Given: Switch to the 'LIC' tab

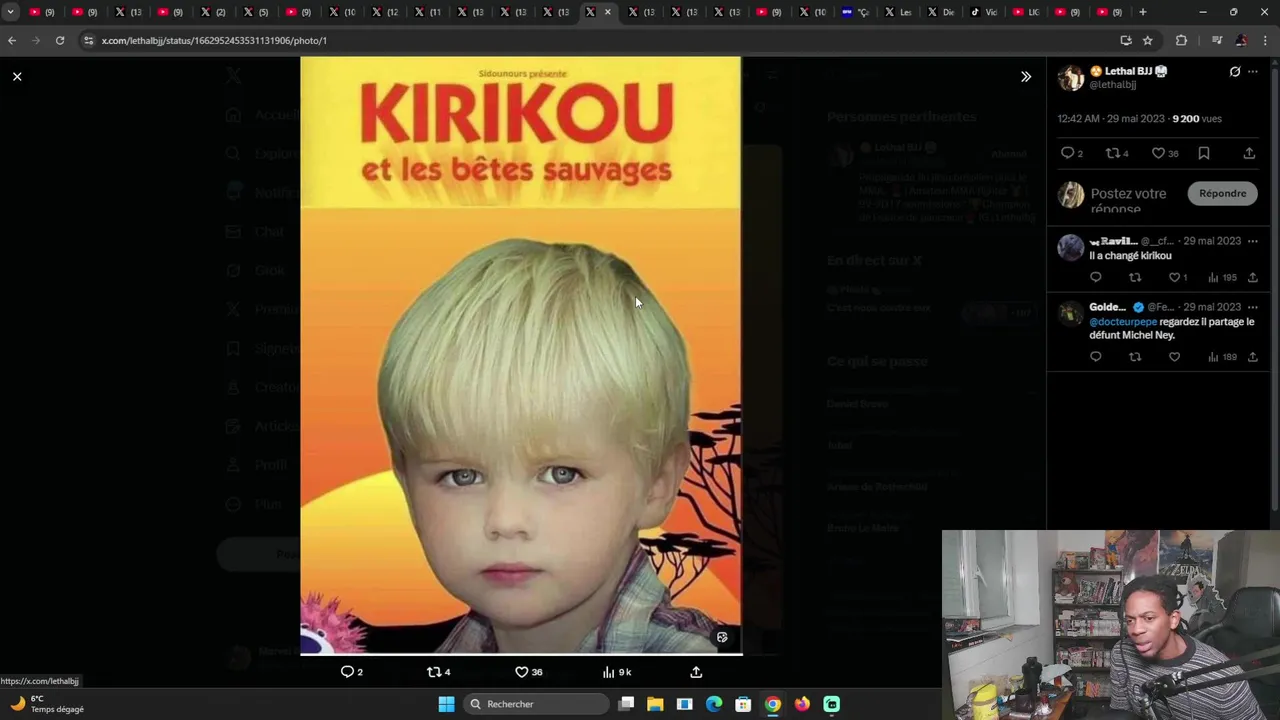Looking at the screenshot, I should [x=1026, y=12].
